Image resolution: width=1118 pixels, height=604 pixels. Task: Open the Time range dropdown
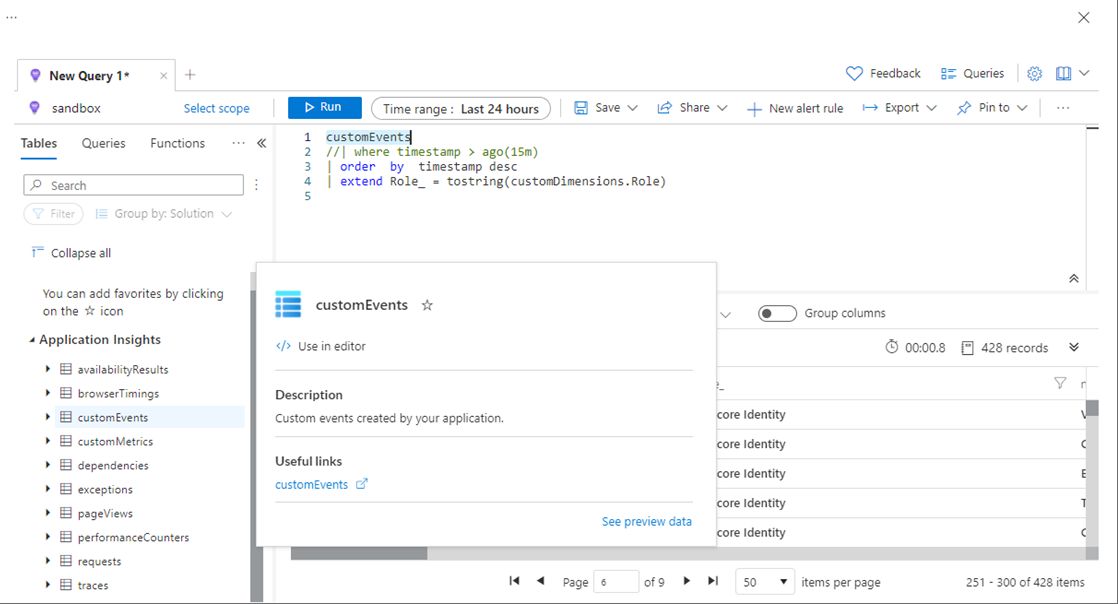460,107
